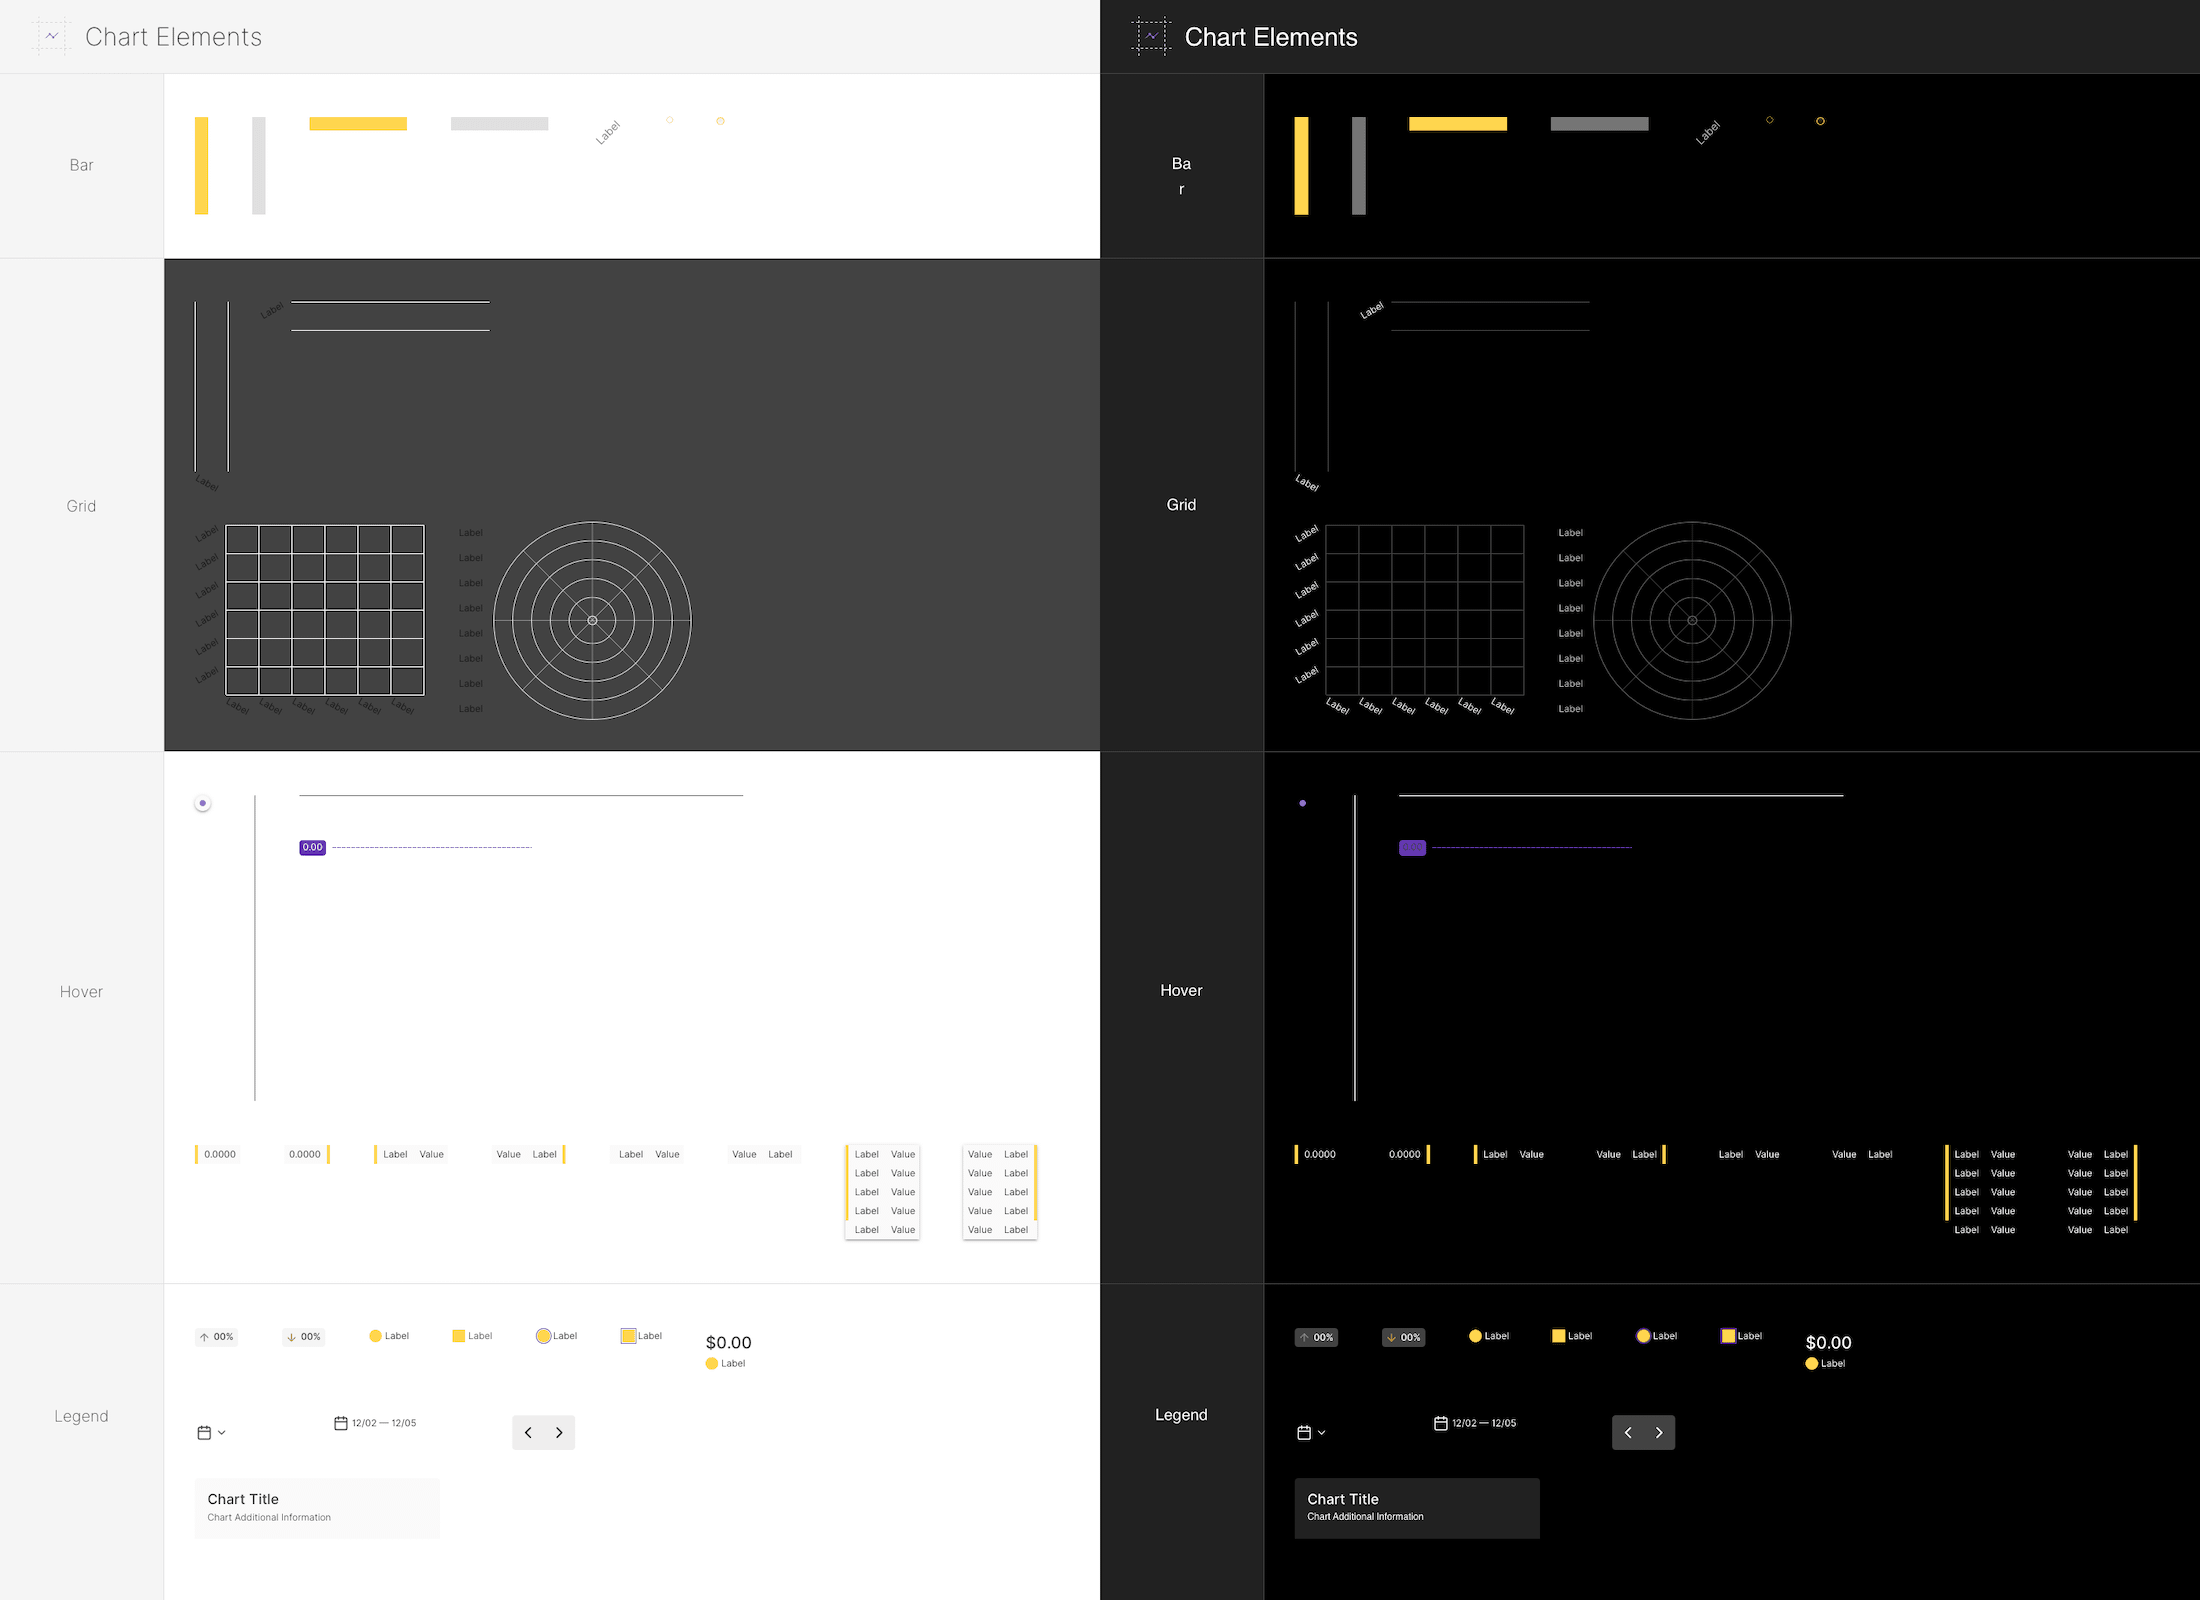Viewport: 2200px width, 1600px height.
Task: Click the purple 0.00 hover tag in light theme
Action: tap(313, 847)
